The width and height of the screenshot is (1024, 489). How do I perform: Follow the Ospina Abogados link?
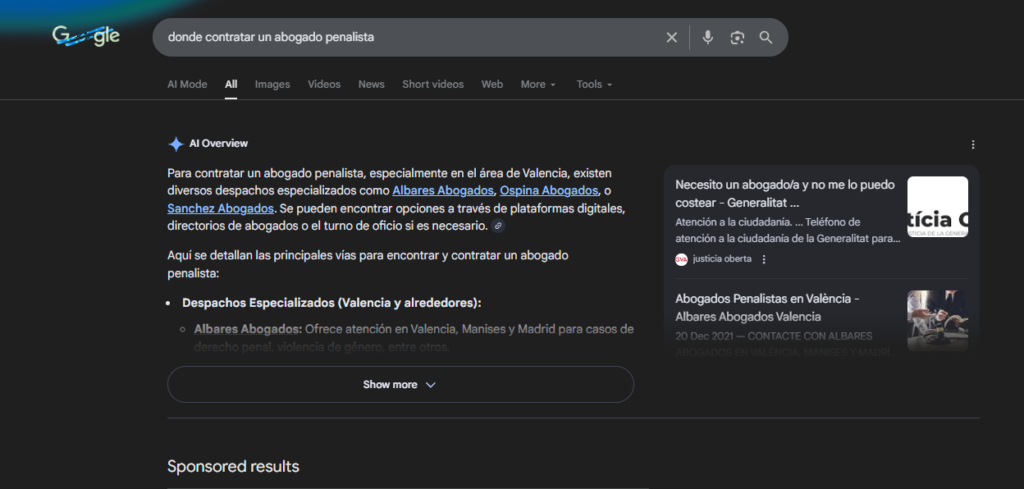(x=549, y=190)
